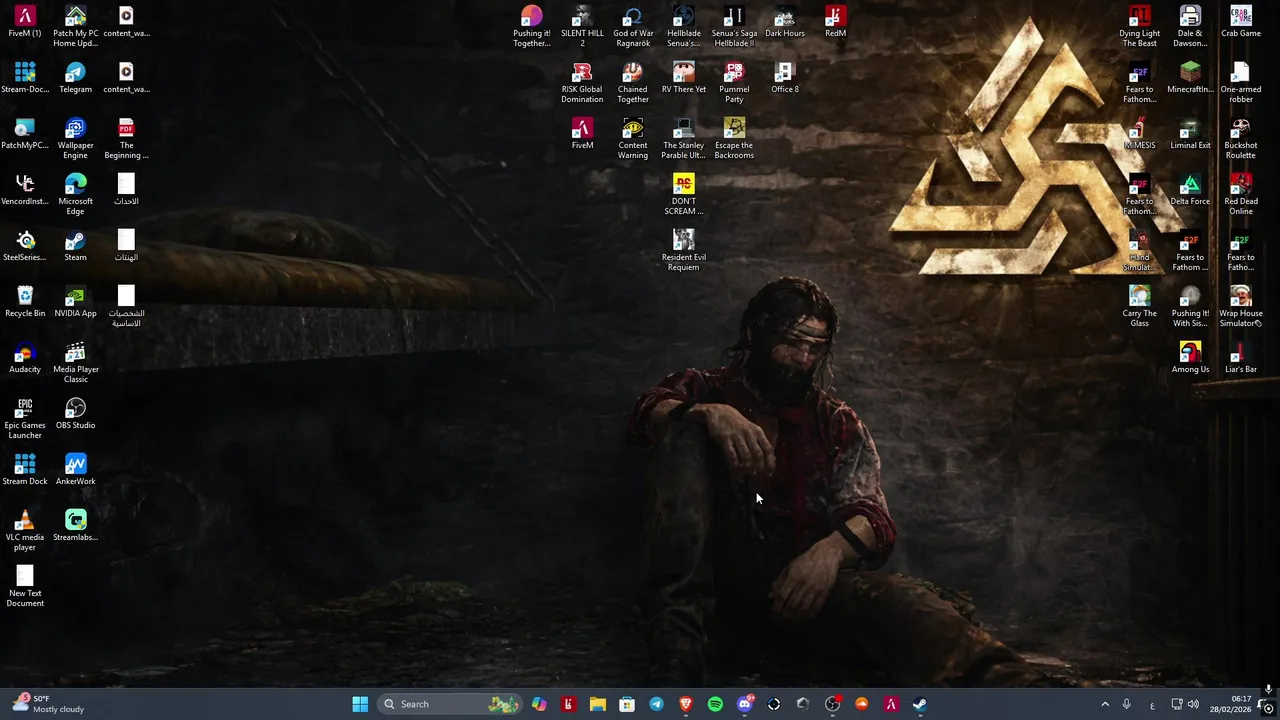This screenshot has width=1280, height=720.
Task: Select the Patch My PC Home Updater icon
Action: (x=75, y=28)
